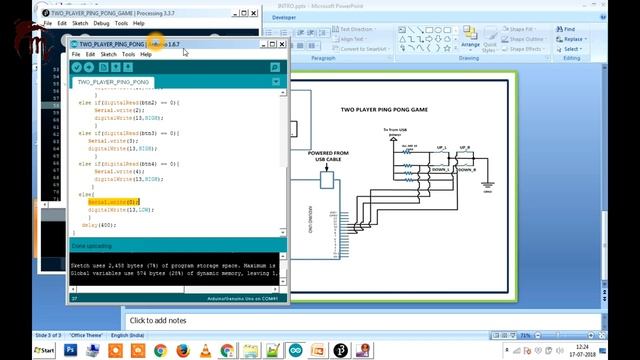Screen dimensions: 640x360
Task: Click the English (India) language indicator
Action: 127,336
